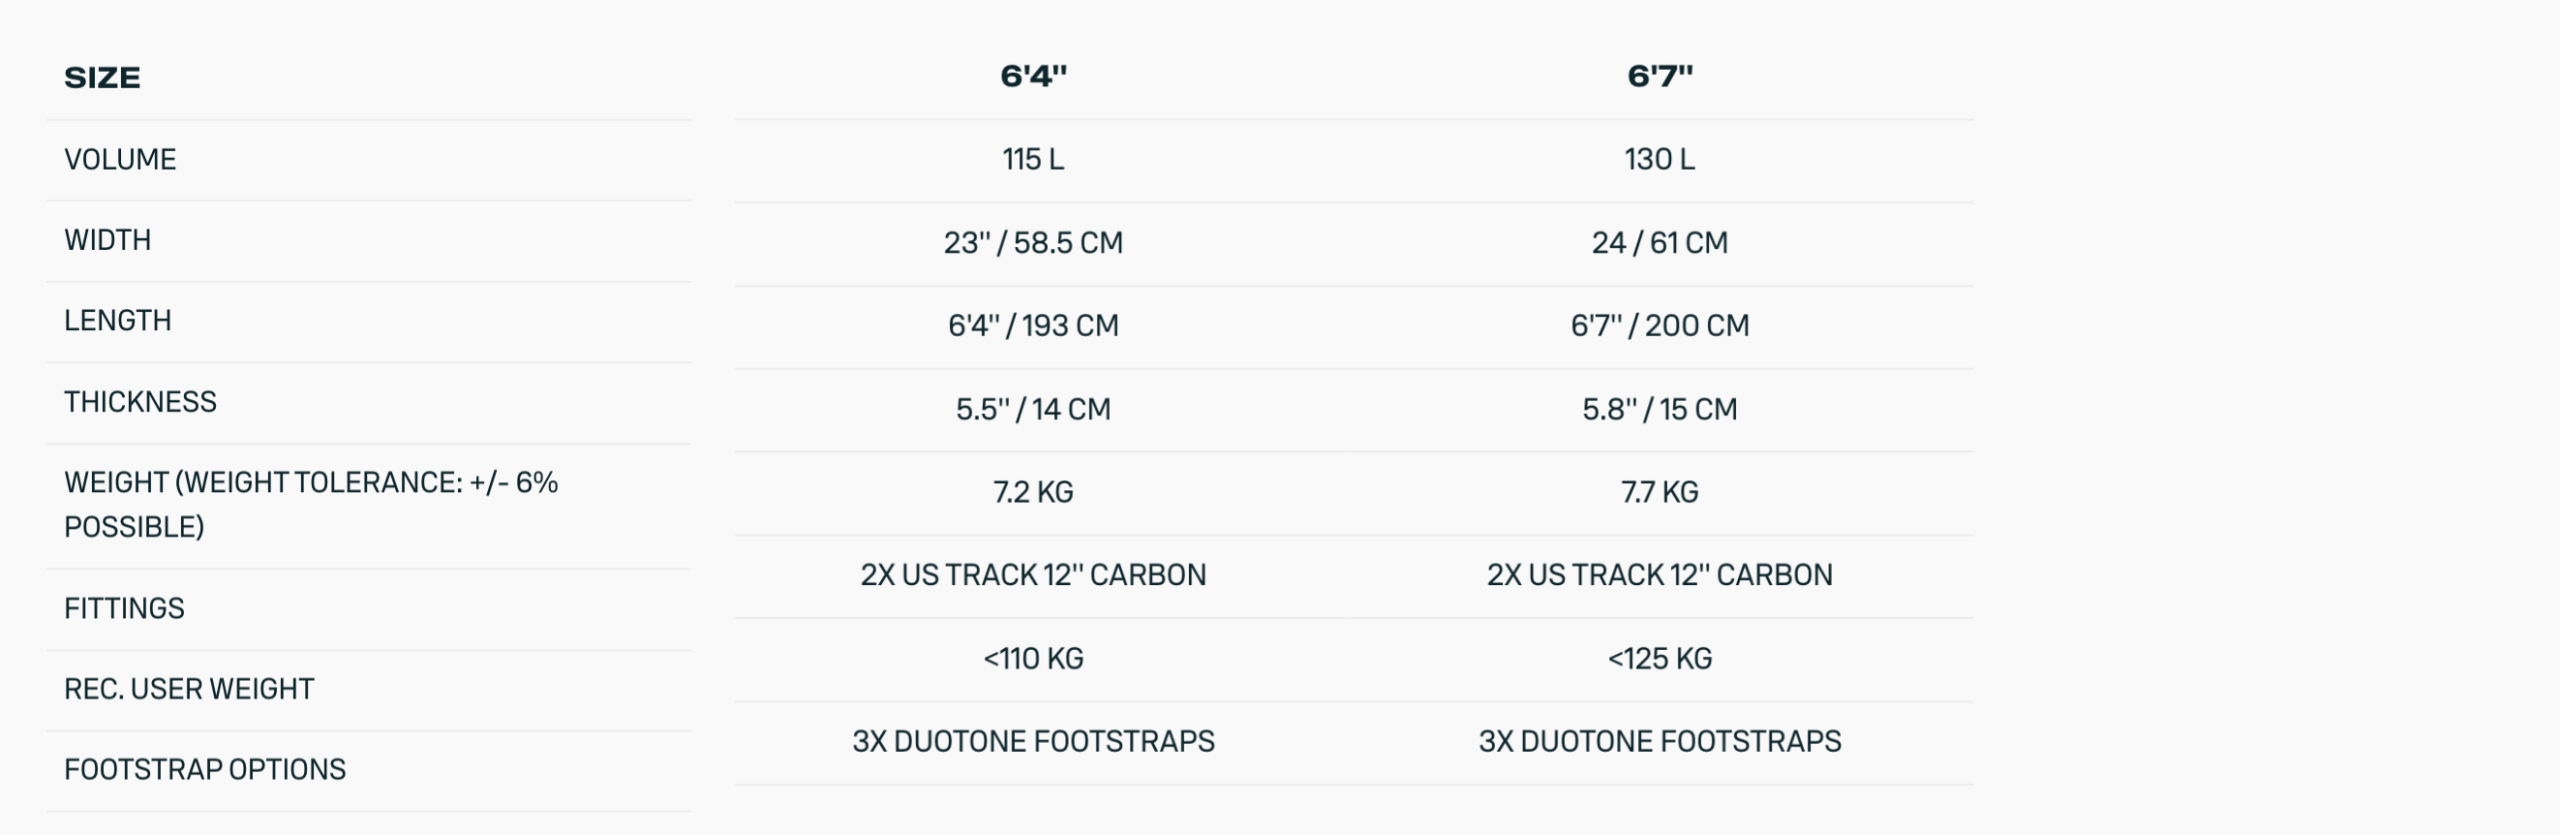Viewport: 2560px width, 835px height.
Task: Click the SIZE header label
Action: tap(102, 78)
